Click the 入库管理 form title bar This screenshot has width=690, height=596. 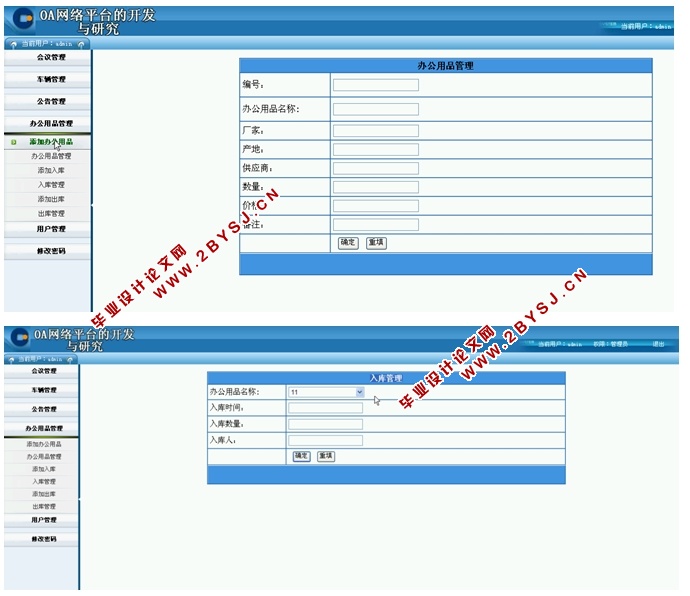(x=386, y=378)
